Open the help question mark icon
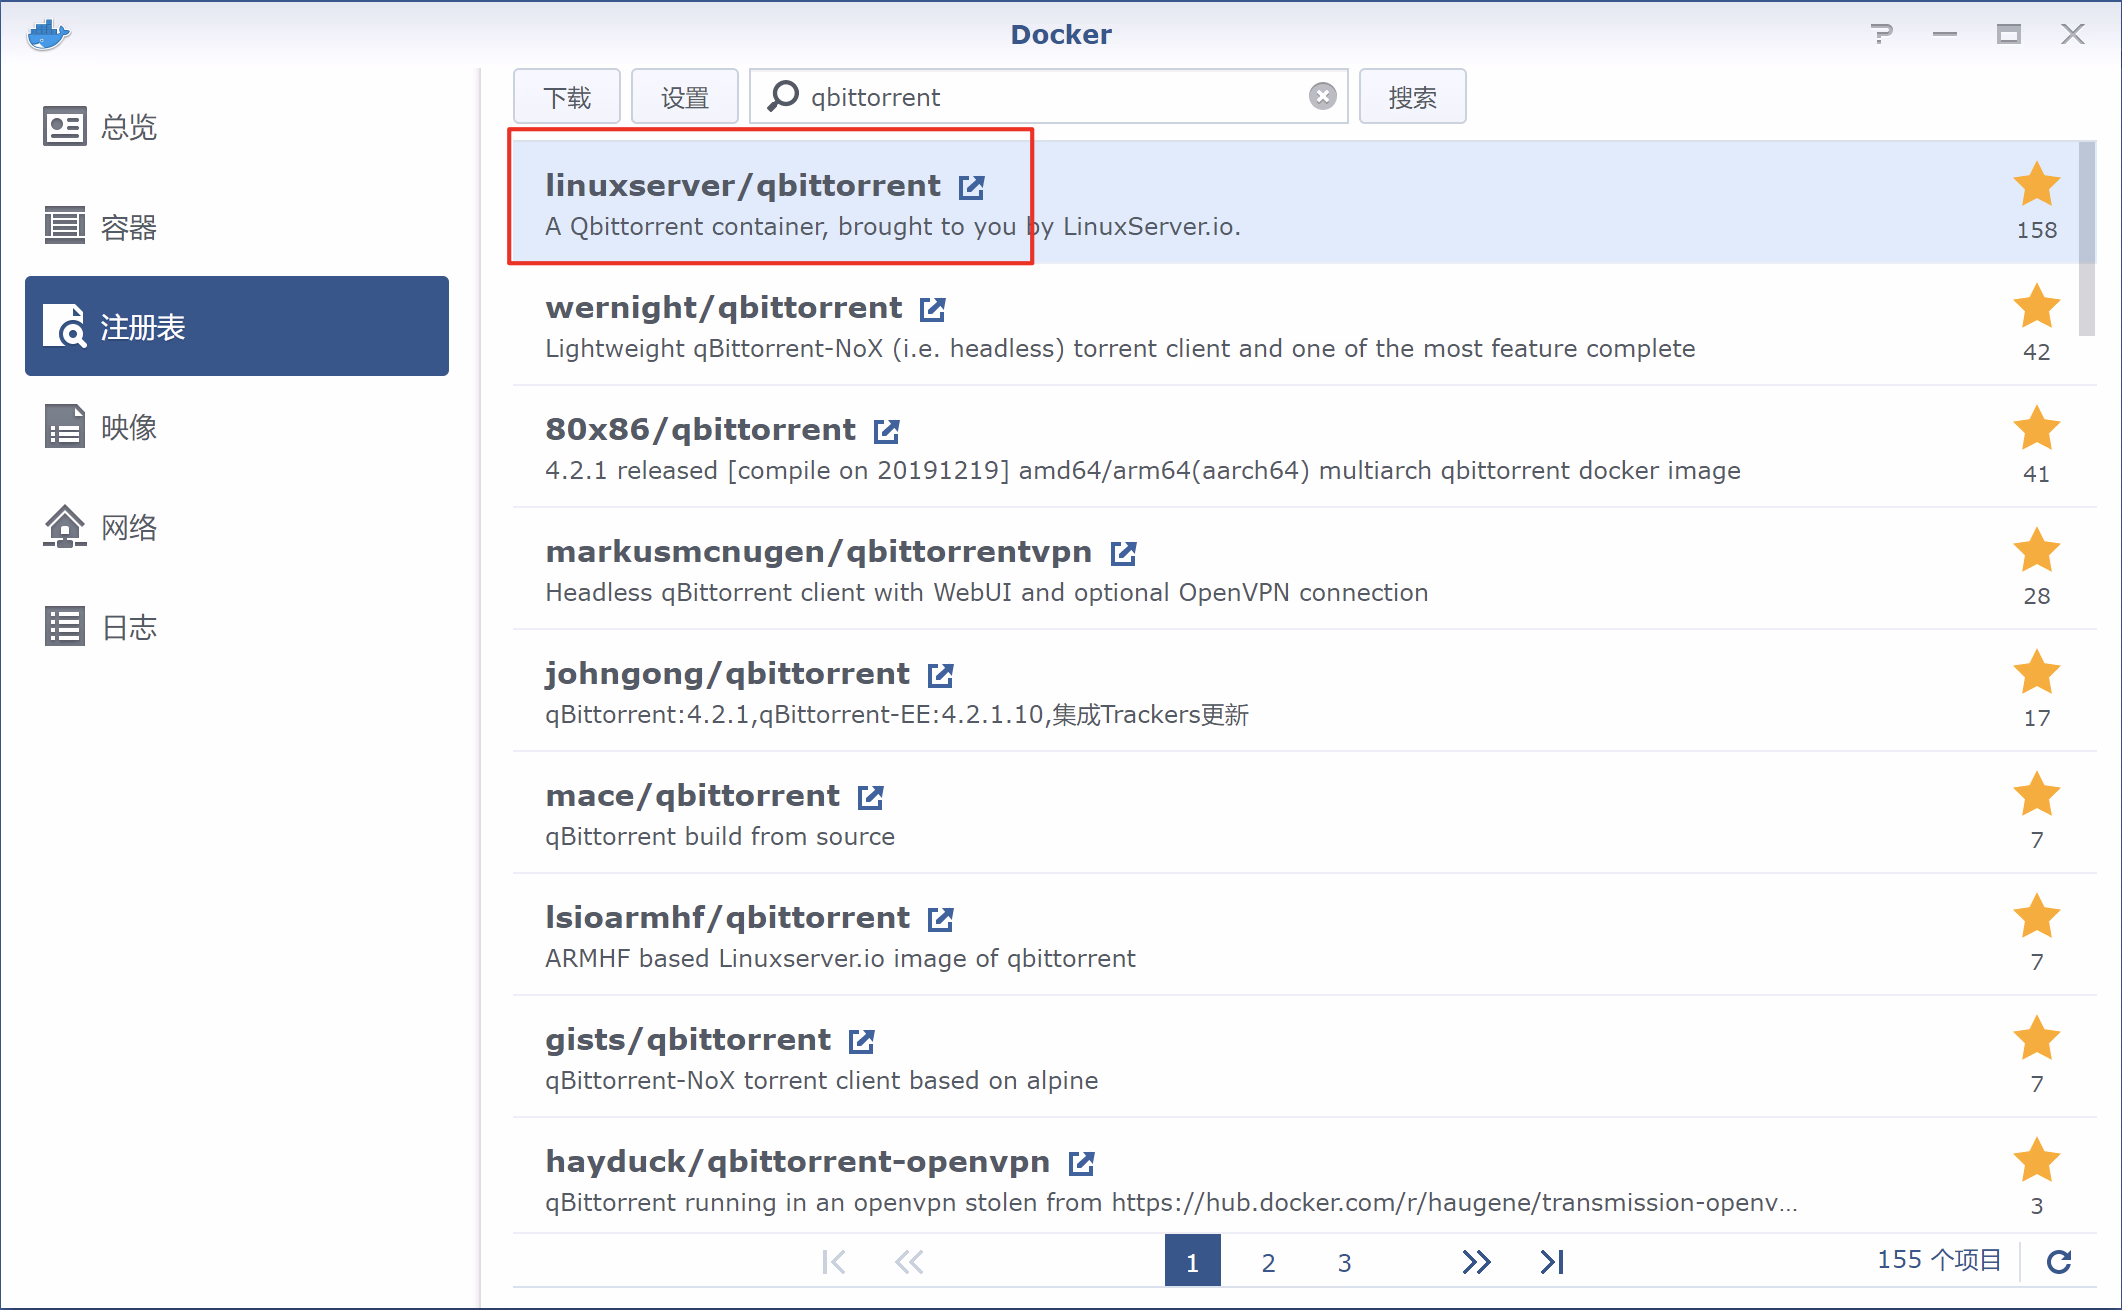The image size is (2122, 1310). [x=1881, y=34]
